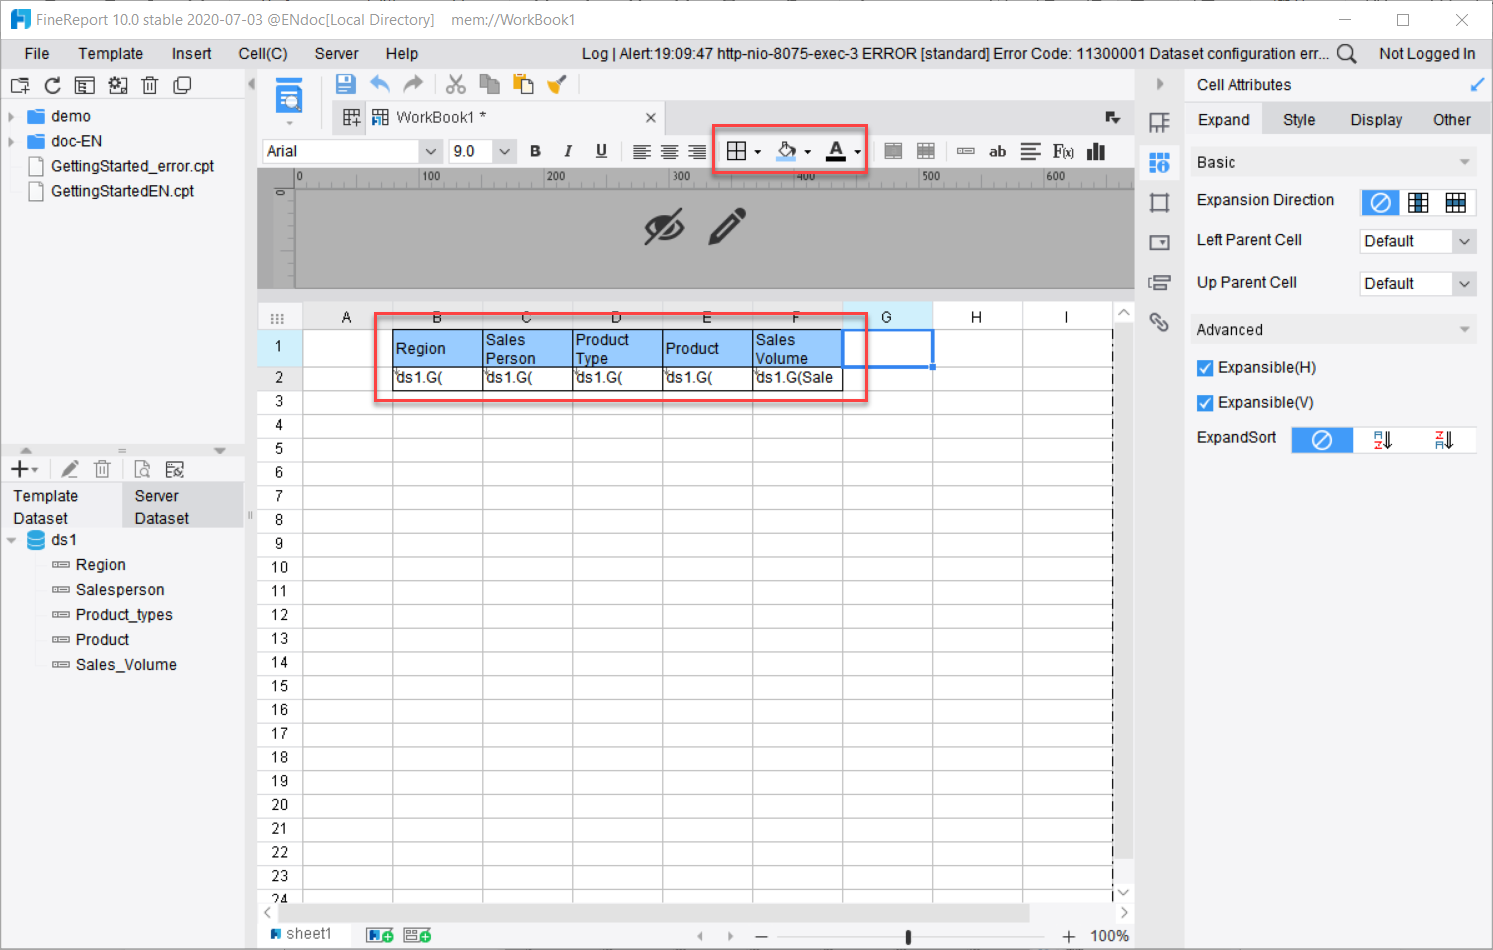Open the Cell(C) menu

click(x=263, y=54)
